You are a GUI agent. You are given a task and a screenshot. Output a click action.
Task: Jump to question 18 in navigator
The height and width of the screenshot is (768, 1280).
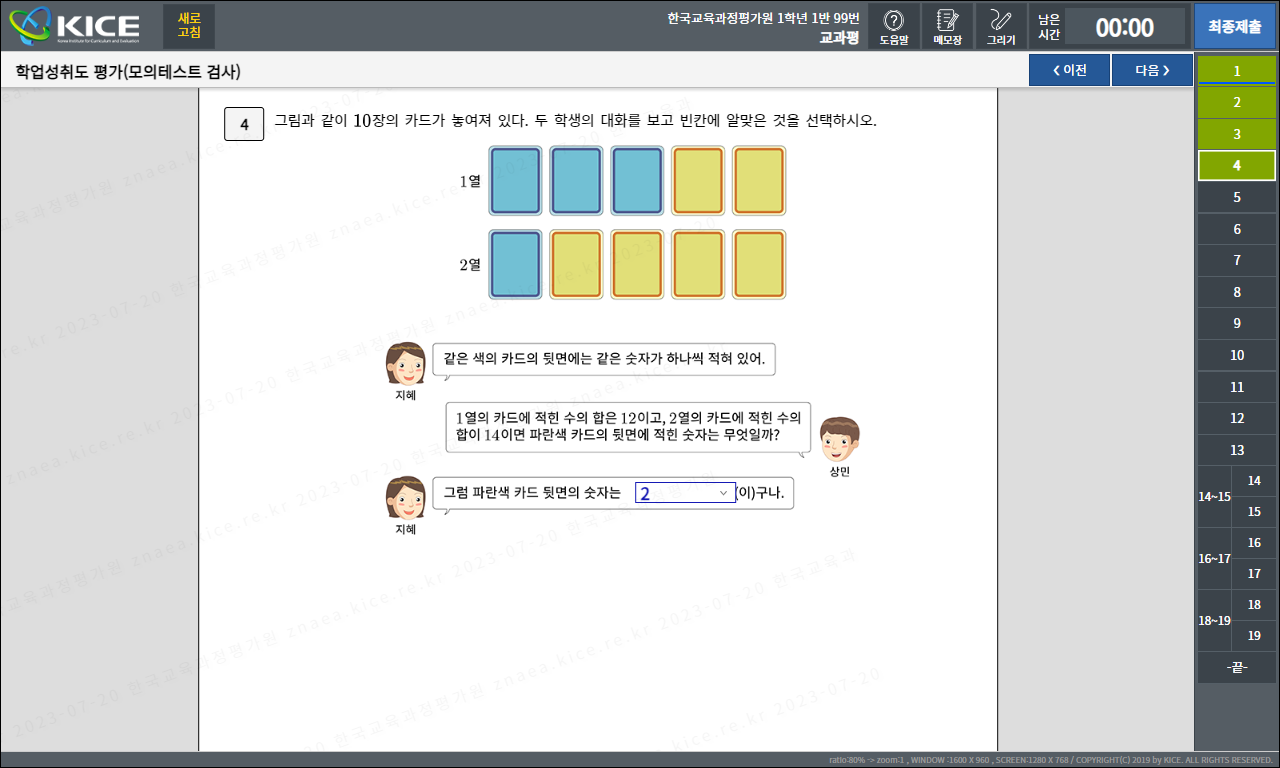click(1254, 605)
